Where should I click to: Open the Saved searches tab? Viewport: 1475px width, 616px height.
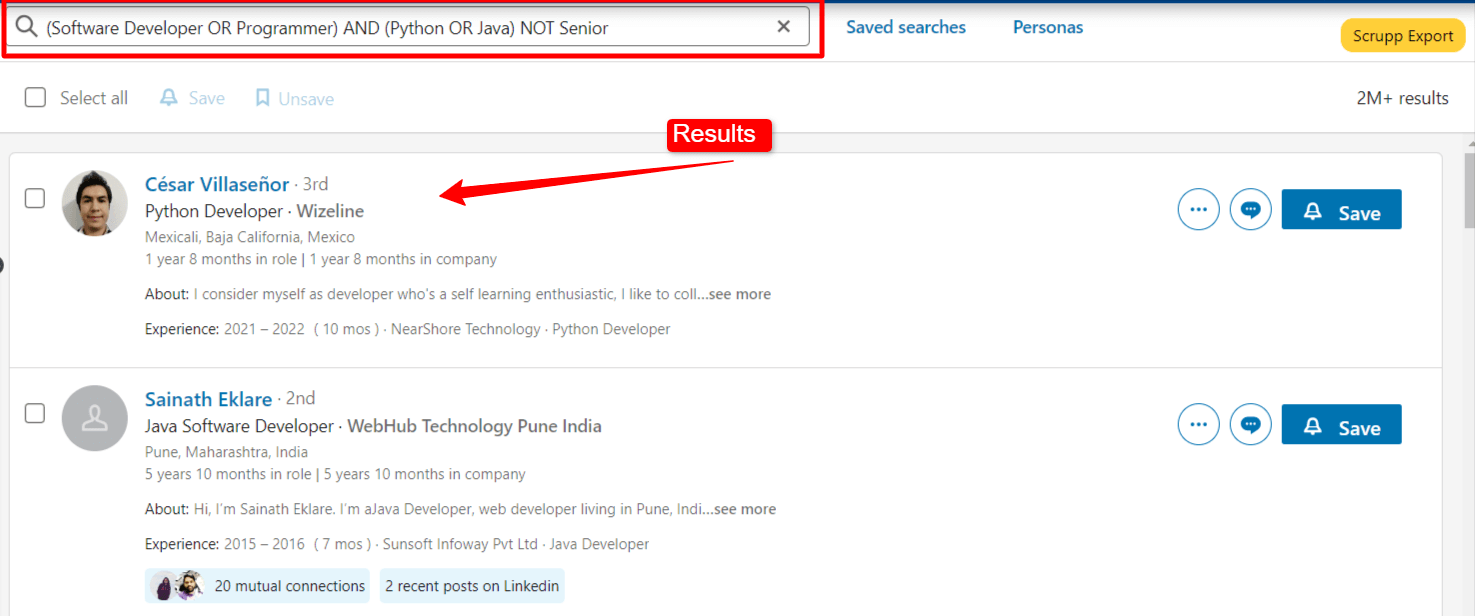(x=906, y=27)
